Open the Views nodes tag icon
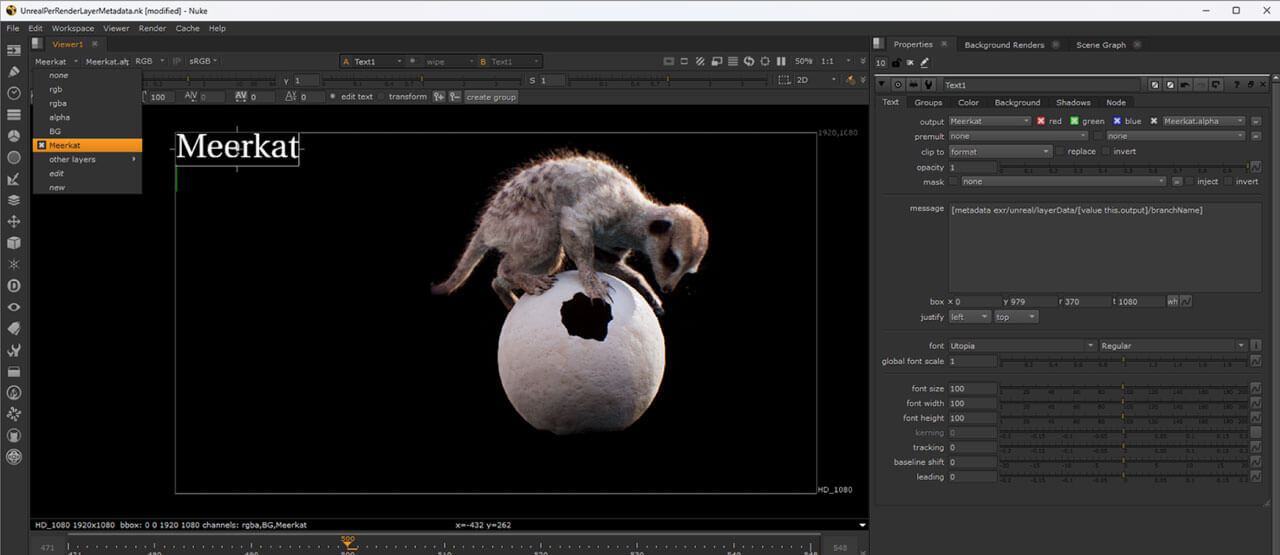The image size is (1280, 555). click(x=14, y=328)
